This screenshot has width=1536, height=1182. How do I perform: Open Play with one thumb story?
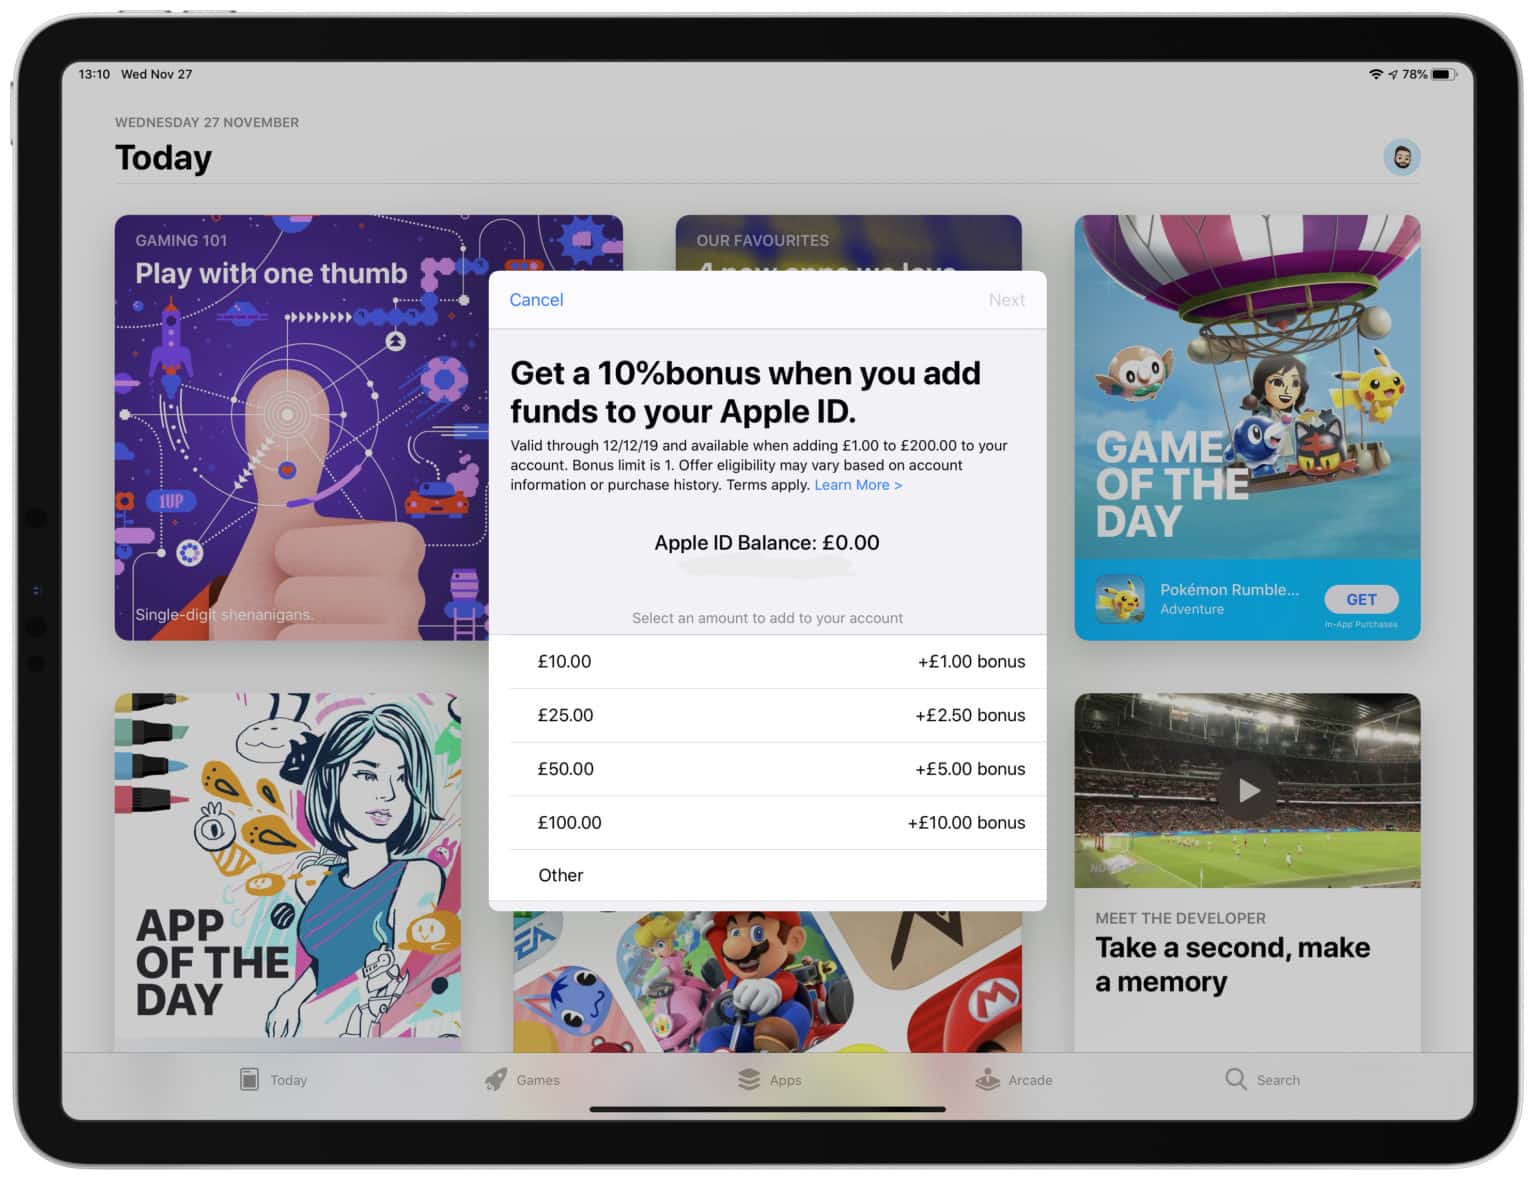tap(300, 427)
